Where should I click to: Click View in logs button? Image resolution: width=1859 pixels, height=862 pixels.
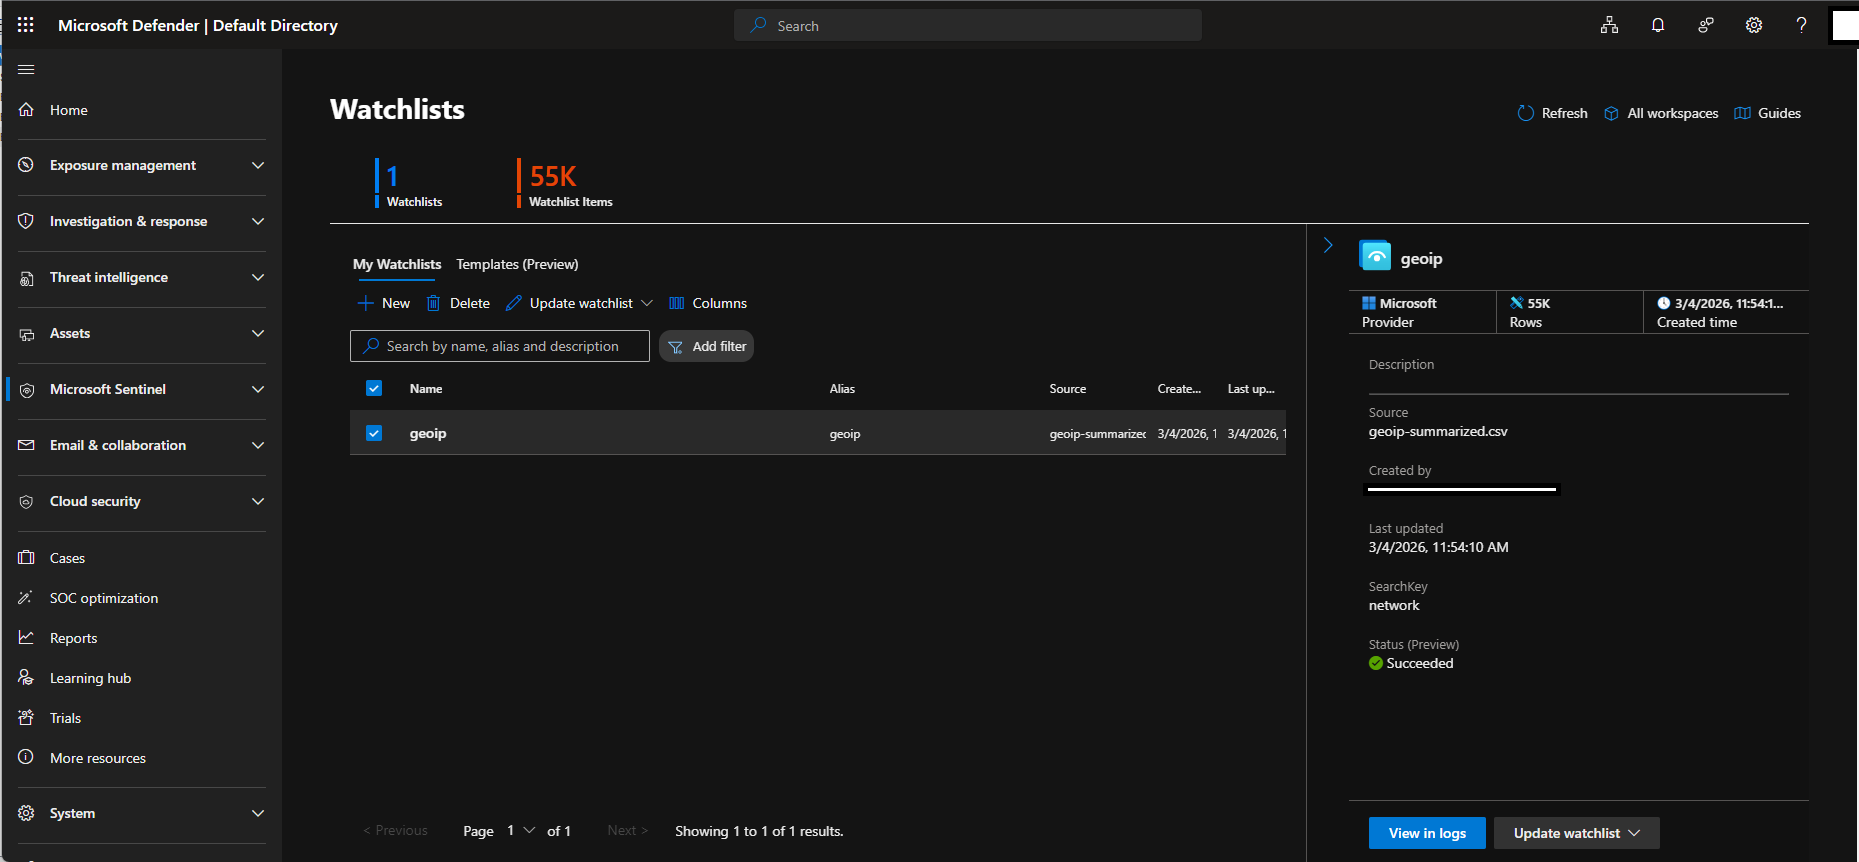(1427, 833)
